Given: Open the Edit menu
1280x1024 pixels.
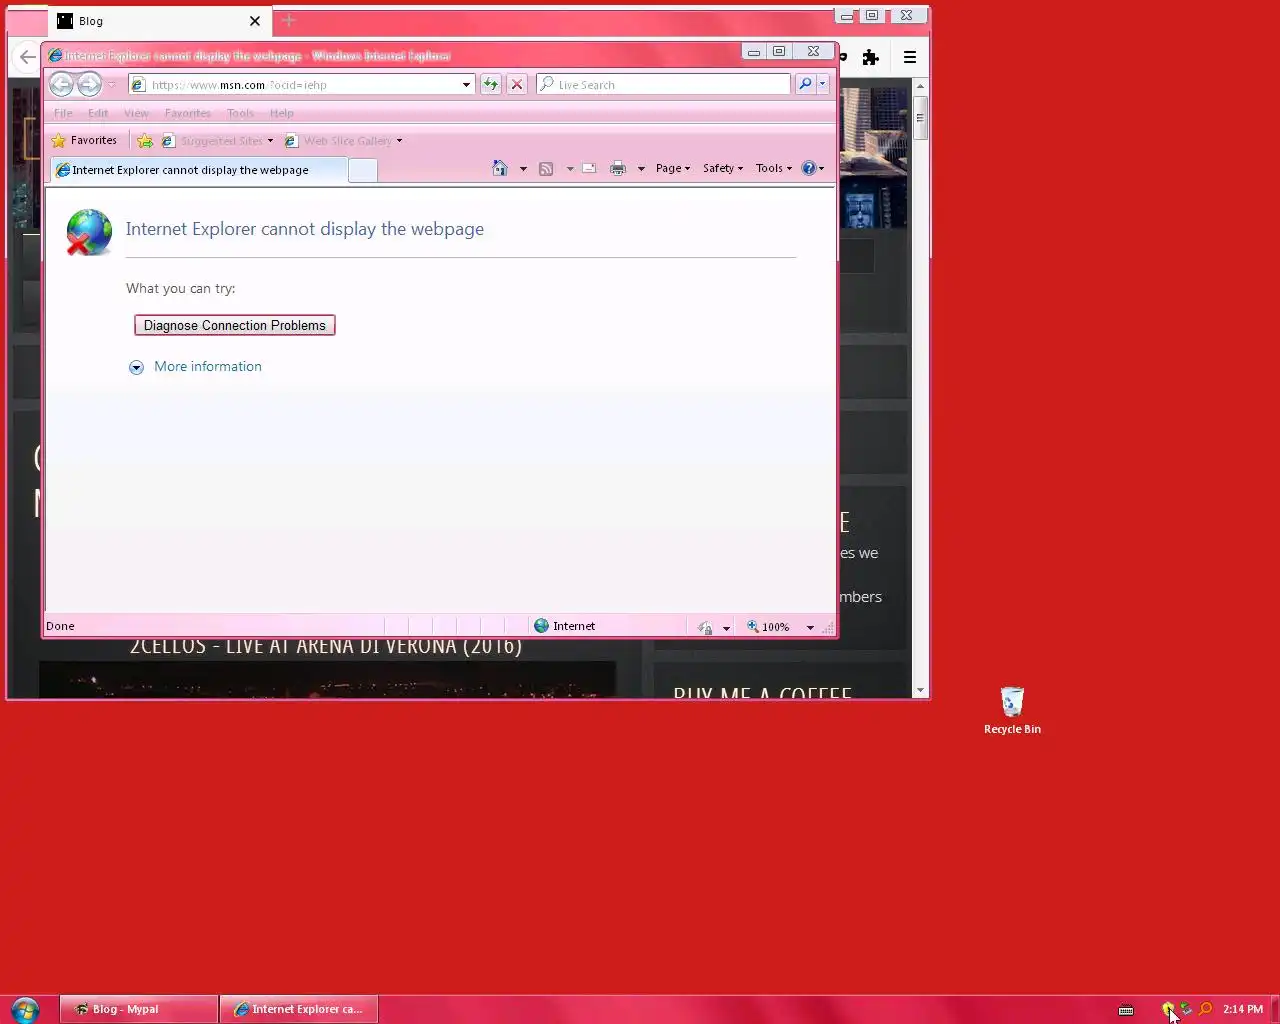Looking at the screenshot, I should (x=98, y=113).
